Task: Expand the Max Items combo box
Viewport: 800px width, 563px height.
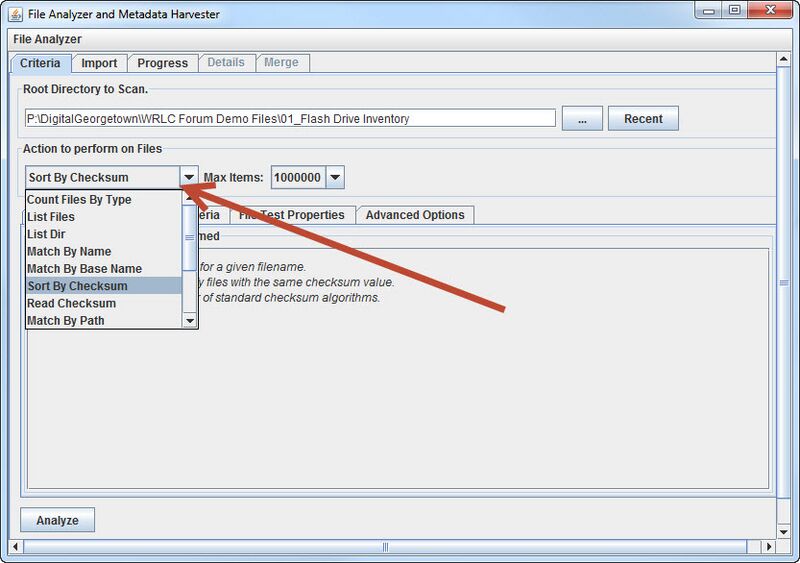Action: click(x=335, y=178)
